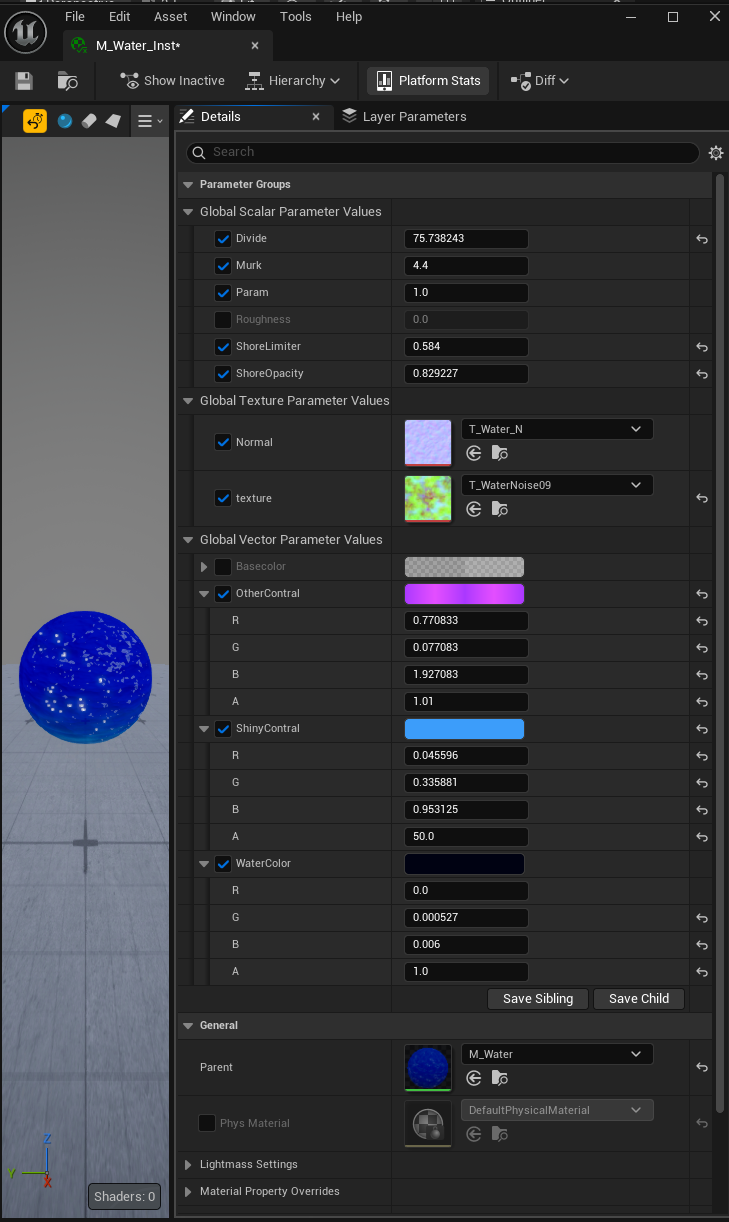Screen dimensions: 729x1222
Task: Reset ShoreLimiter to its default value
Action: tap(702, 347)
